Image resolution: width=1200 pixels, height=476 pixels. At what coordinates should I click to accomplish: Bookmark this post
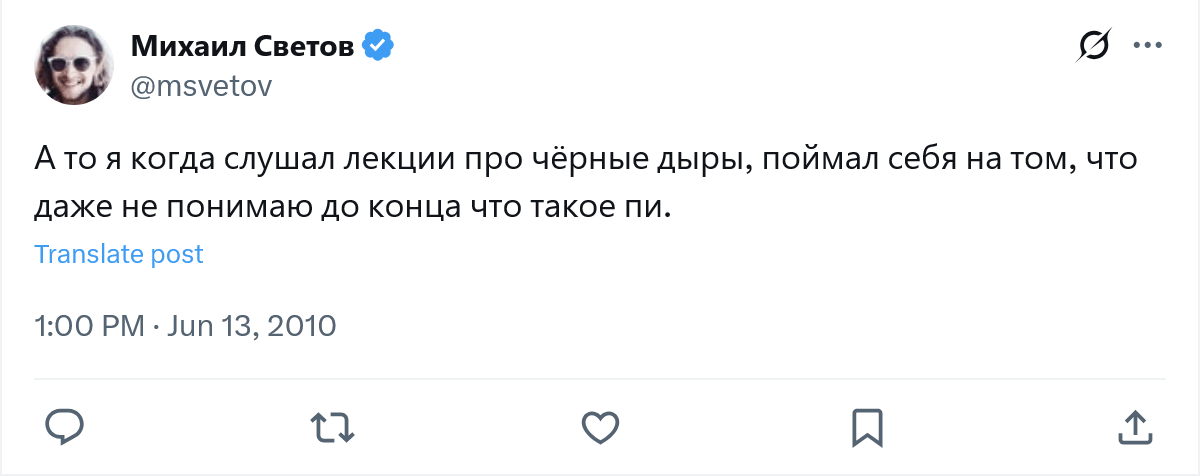pos(866,427)
